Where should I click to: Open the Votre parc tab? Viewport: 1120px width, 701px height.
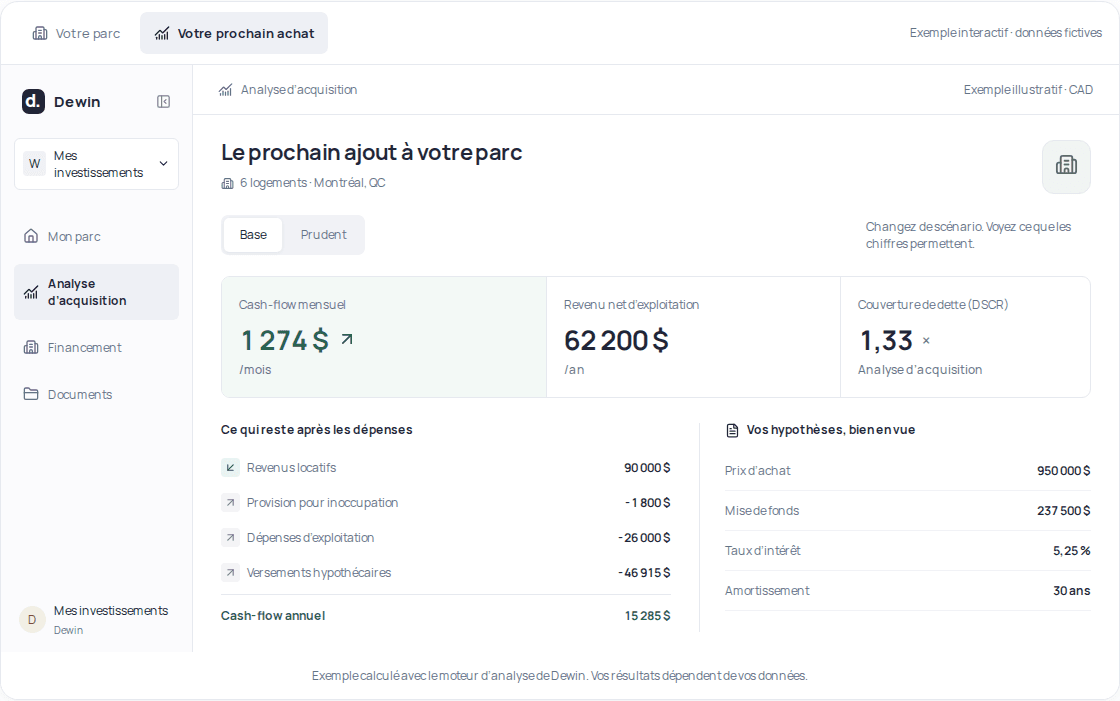76,34
